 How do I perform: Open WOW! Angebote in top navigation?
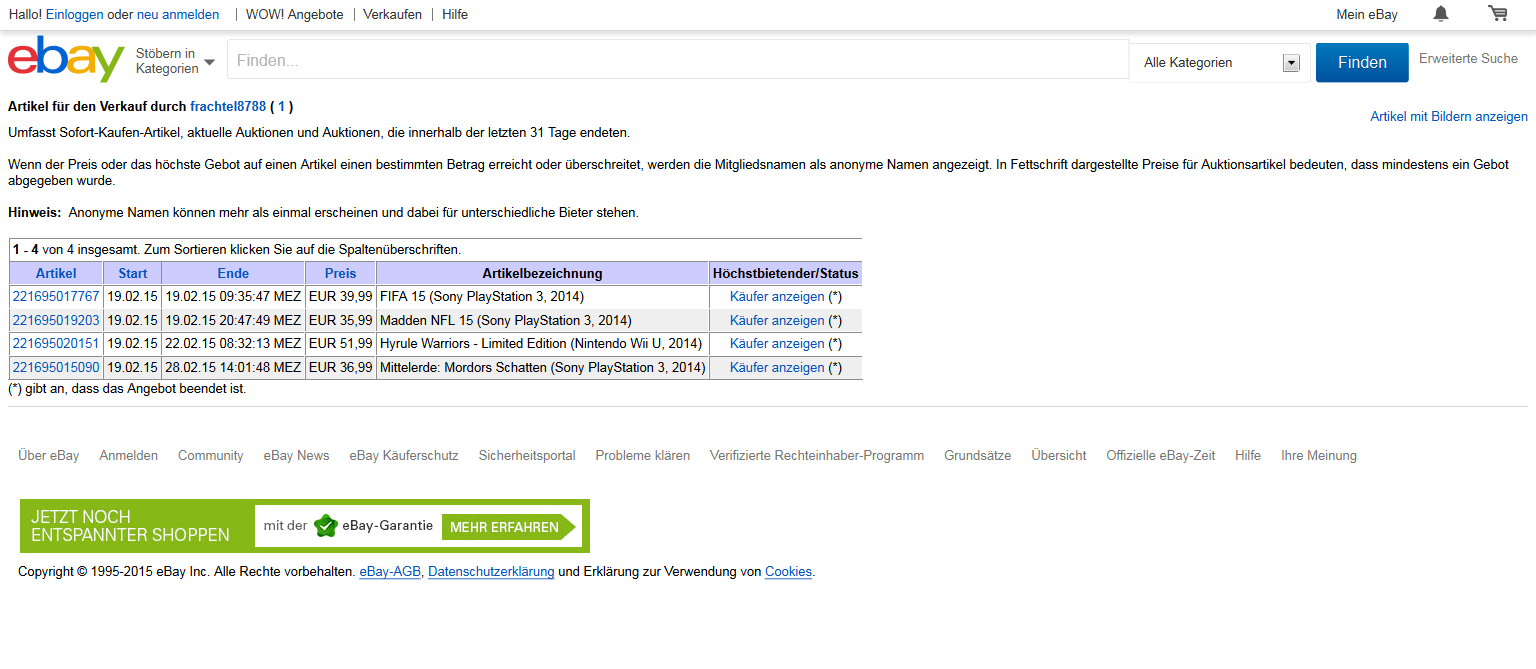(x=294, y=15)
